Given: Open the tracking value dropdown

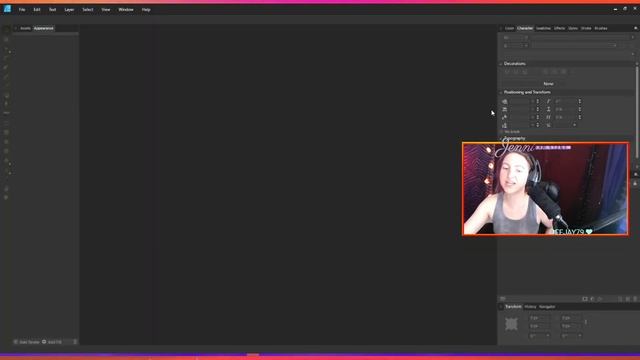Looking at the screenshot, I should click(x=533, y=109).
